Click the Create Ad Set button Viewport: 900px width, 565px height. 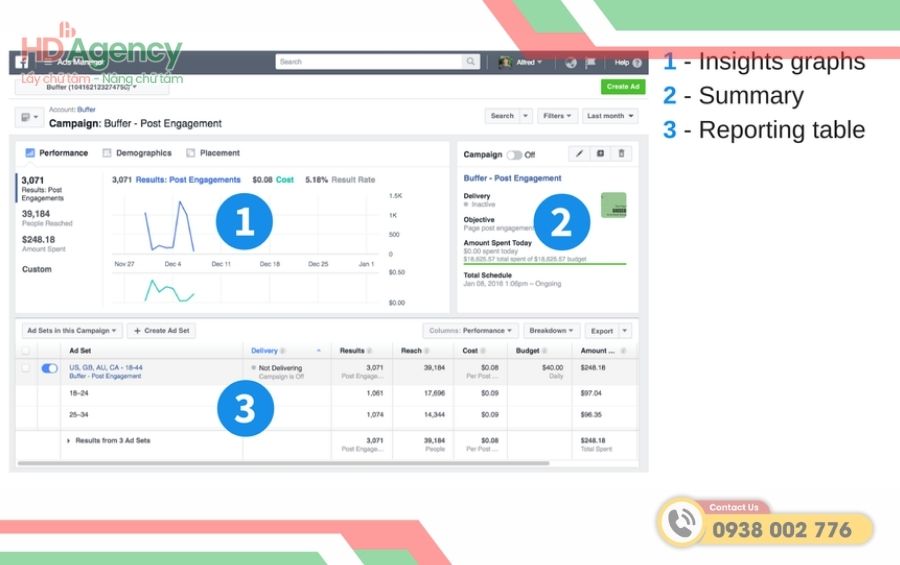coord(161,331)
